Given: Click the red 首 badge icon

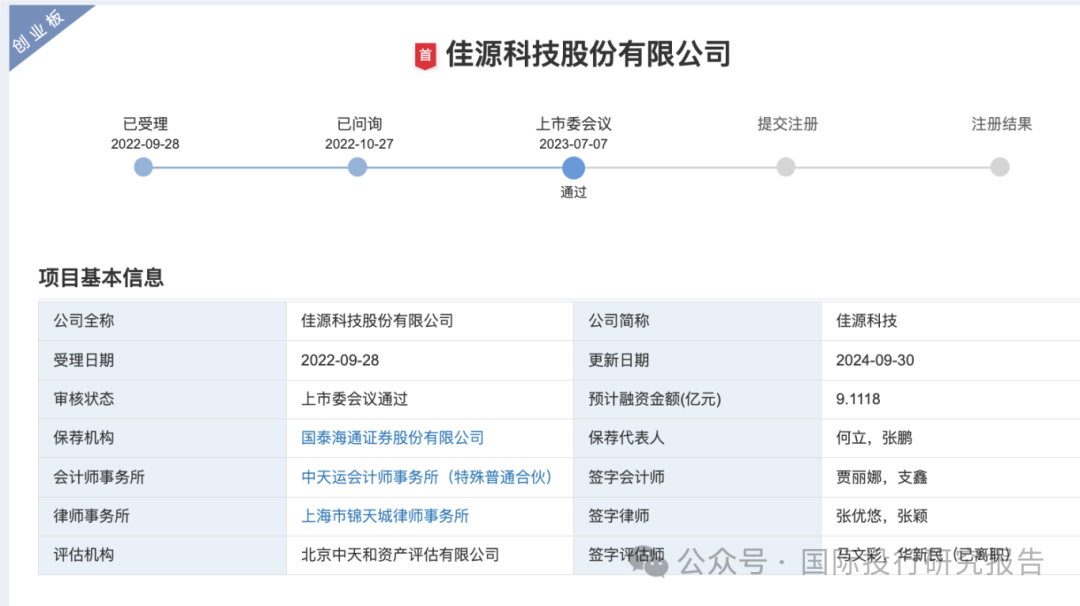Looking at the screenshot, I should click(x=425, y=56).
